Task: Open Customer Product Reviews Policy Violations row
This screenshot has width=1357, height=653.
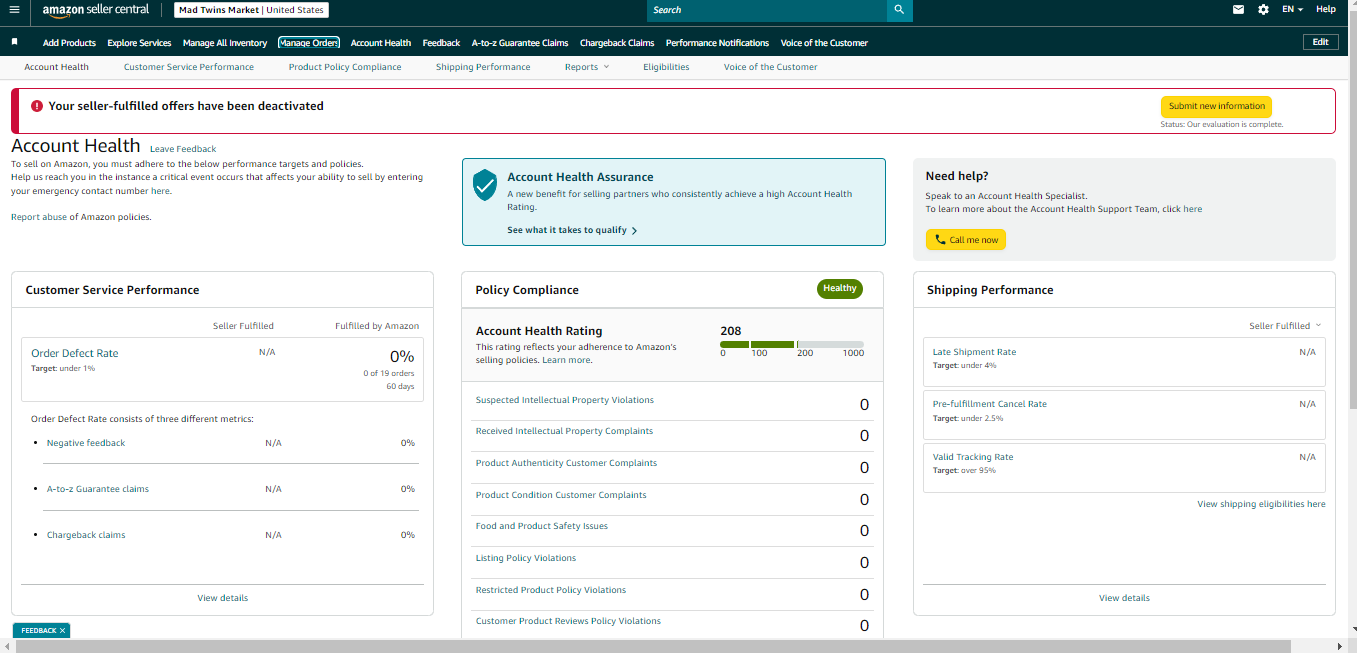Action: point(672,625)
